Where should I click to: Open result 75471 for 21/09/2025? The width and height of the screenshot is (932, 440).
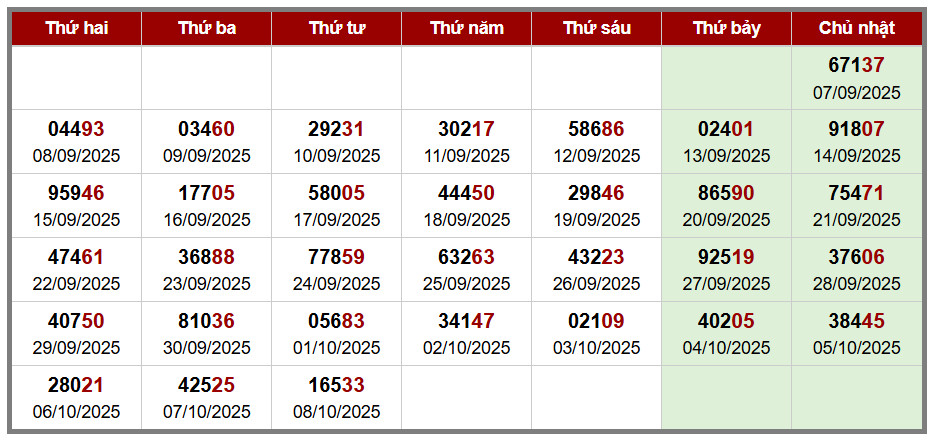click(856, 205)
